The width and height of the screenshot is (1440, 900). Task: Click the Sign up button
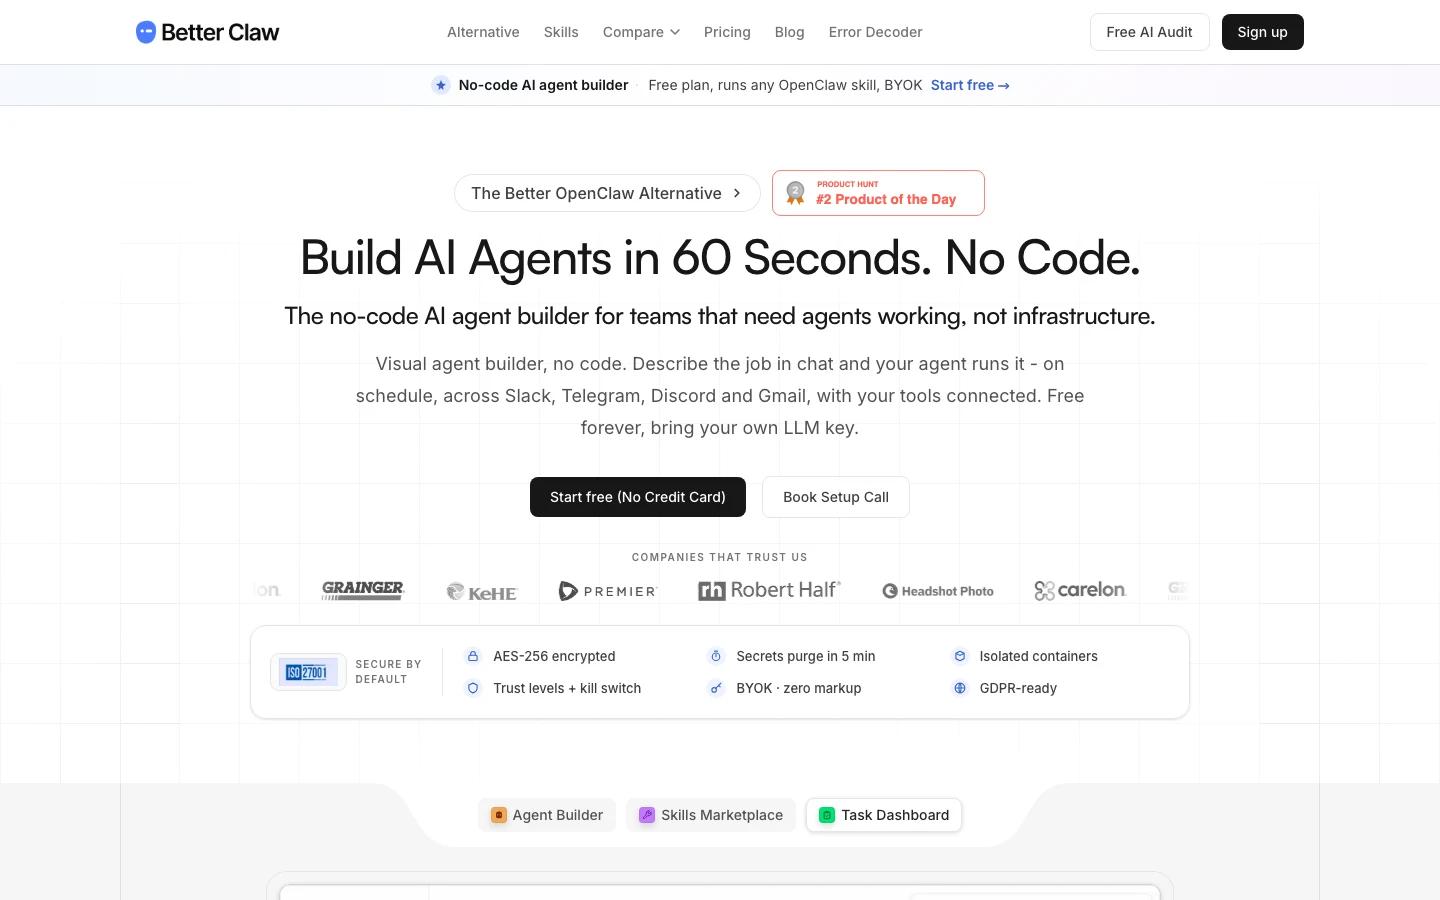1262,32
